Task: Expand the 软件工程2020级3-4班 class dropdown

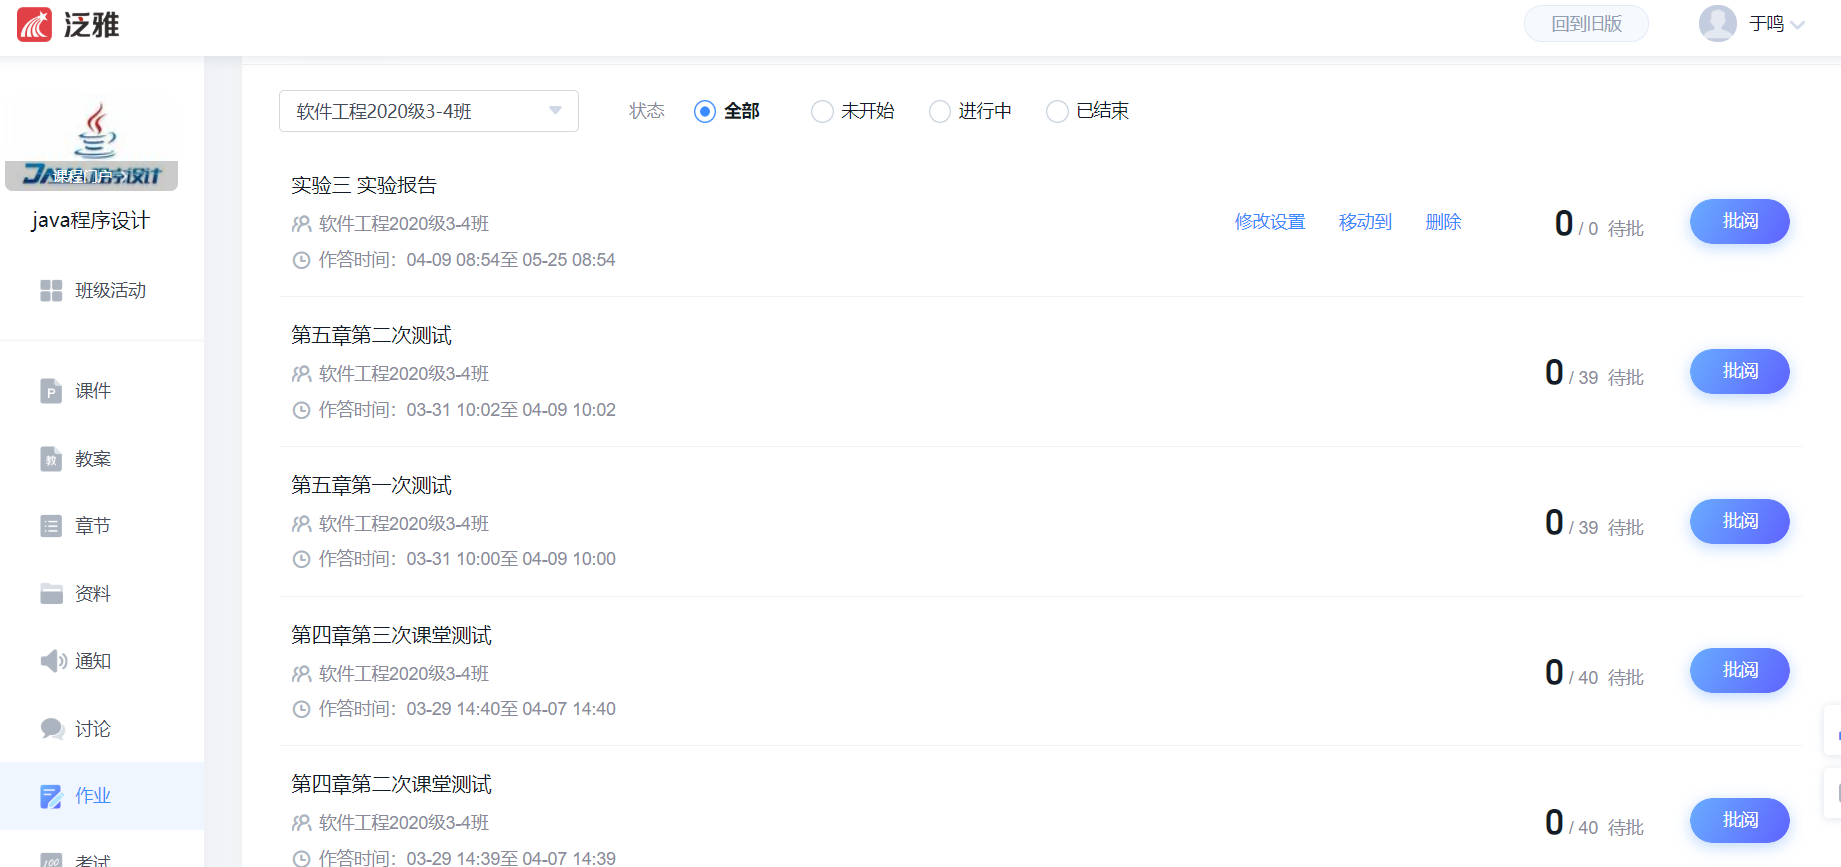Action: (x=428, y=111)
